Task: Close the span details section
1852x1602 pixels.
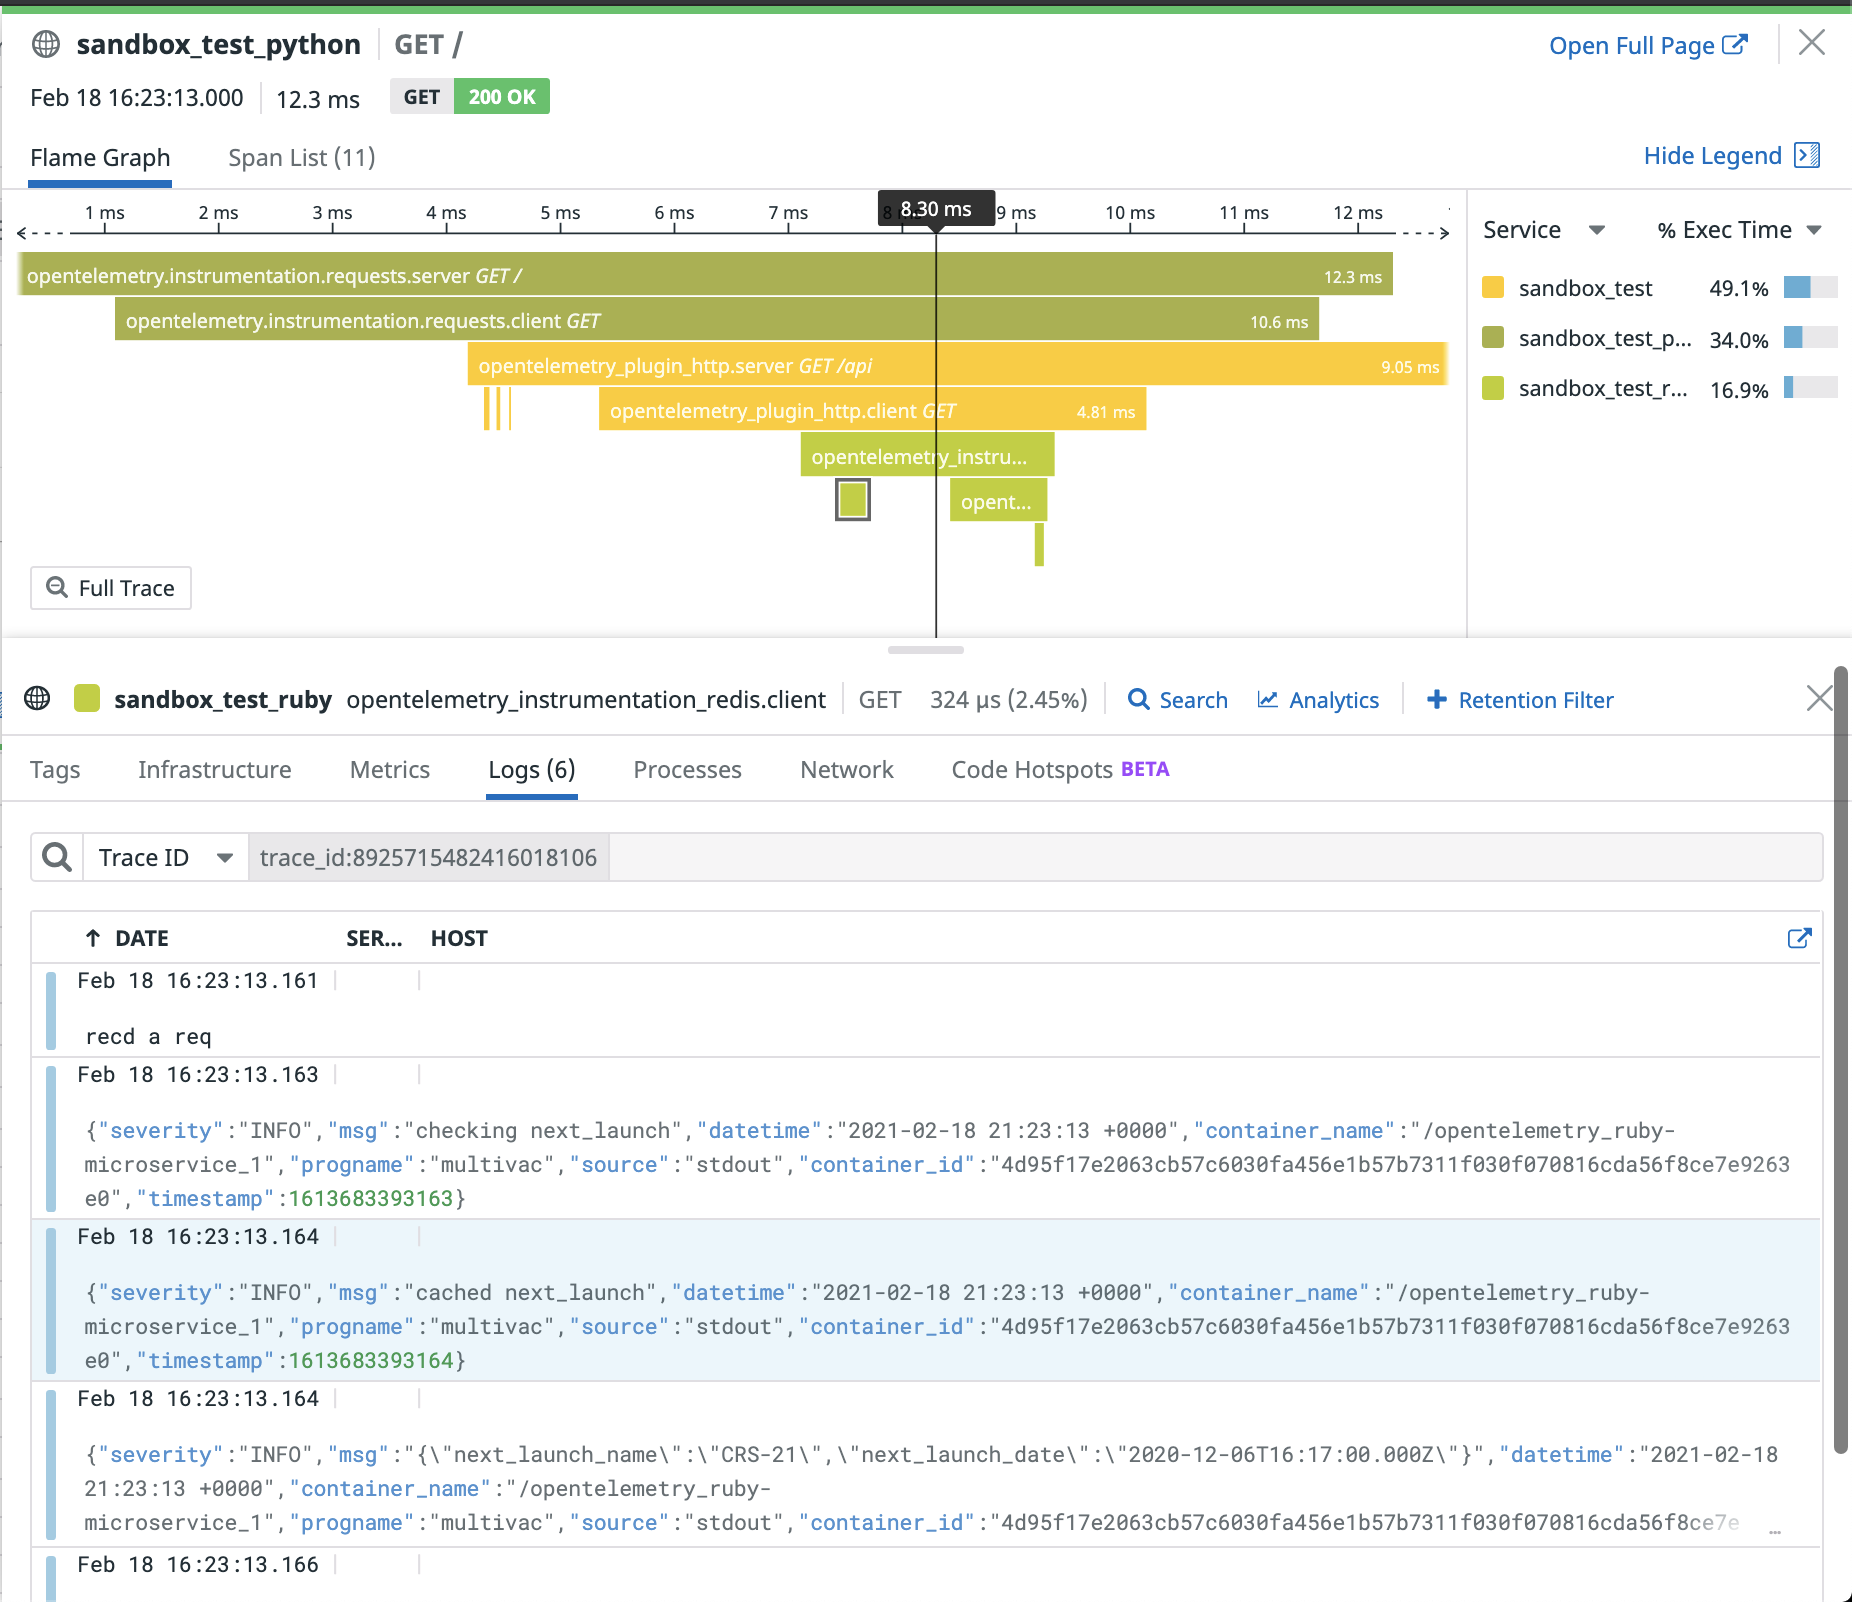Action: [x=1819, y=698]
